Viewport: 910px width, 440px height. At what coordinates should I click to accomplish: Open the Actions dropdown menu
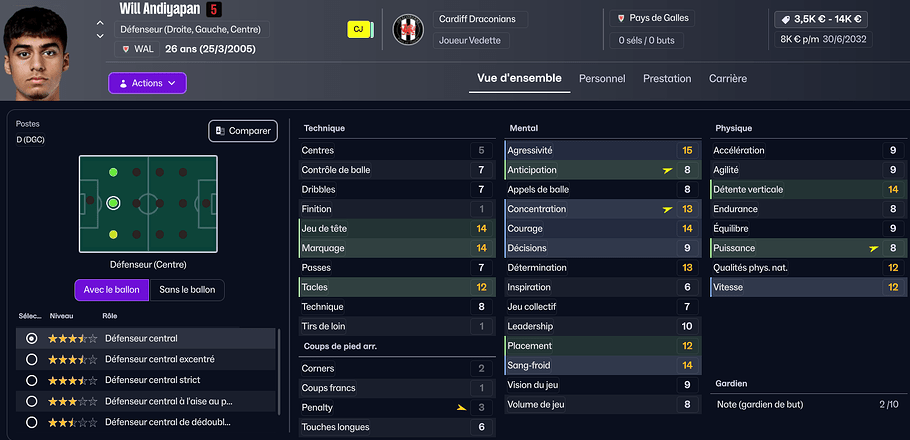(x=147, y=83)
